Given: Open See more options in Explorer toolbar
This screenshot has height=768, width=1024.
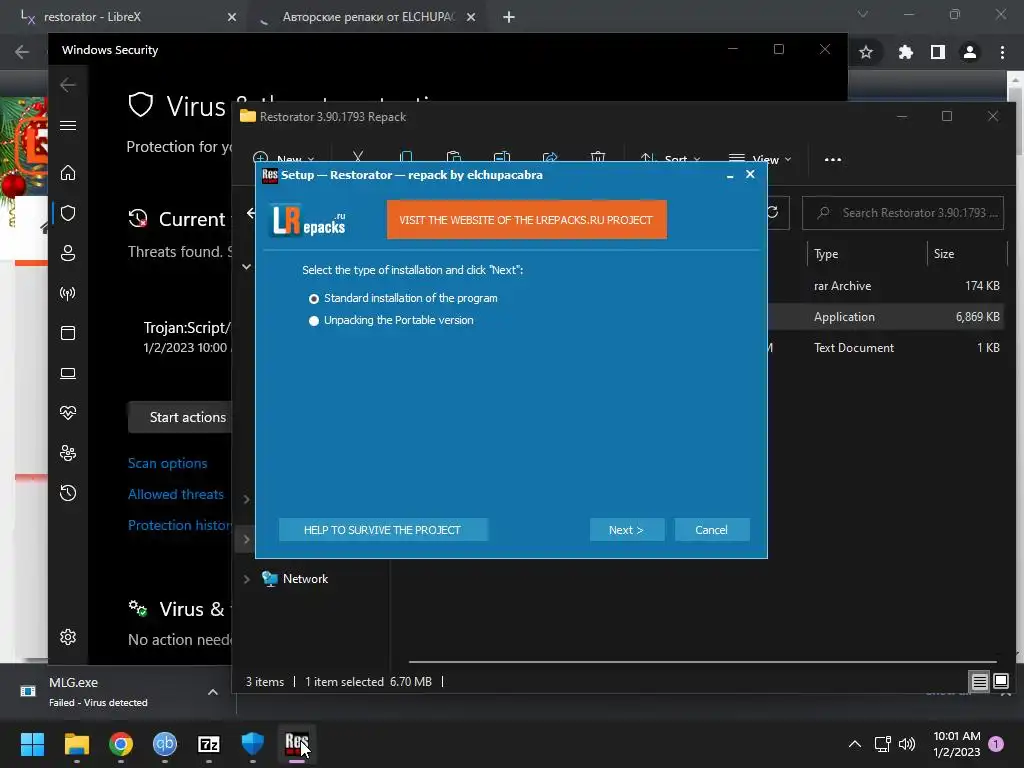Looking at the screenshot, I should [x=833, y=159].
